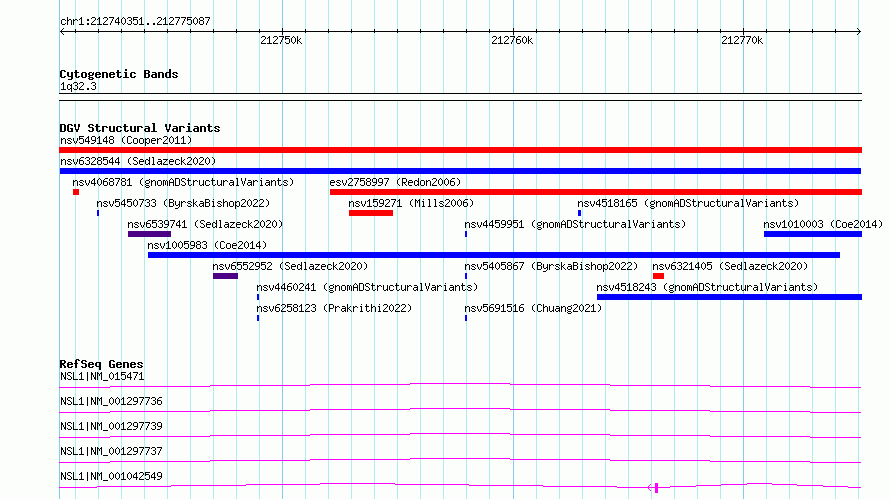Click the esv2758997 (Redon2006) red bar
Image resolution: width=890 pixels, height=499 pixels.
point(596,192)
